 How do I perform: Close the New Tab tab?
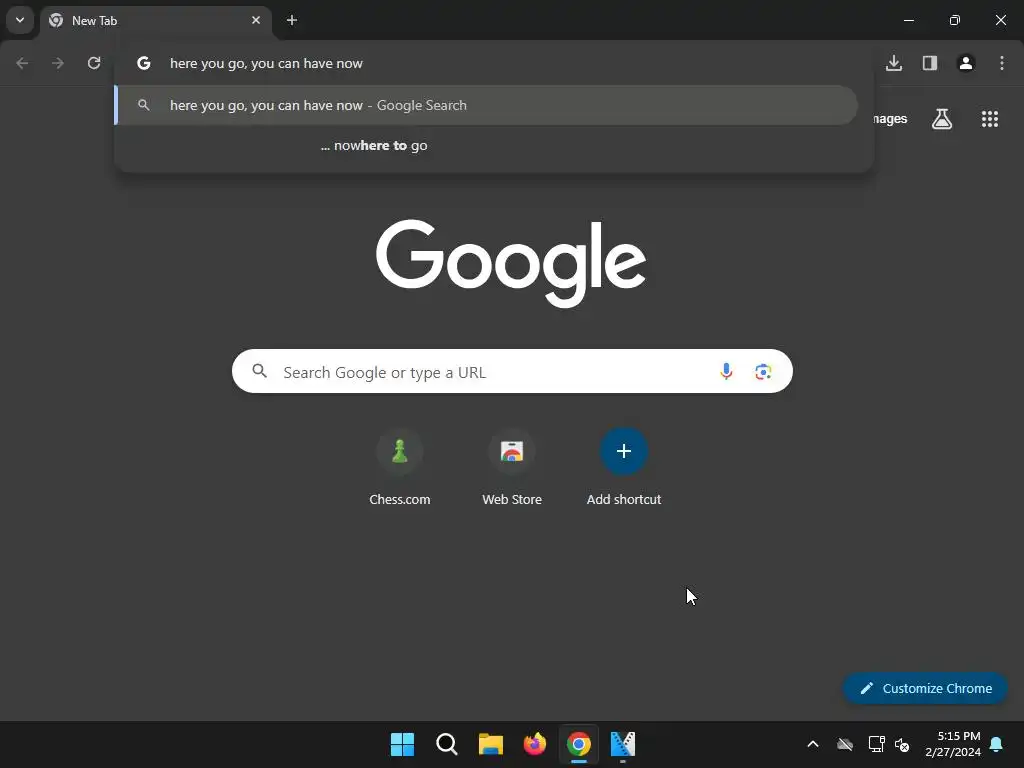coord(256,20)
